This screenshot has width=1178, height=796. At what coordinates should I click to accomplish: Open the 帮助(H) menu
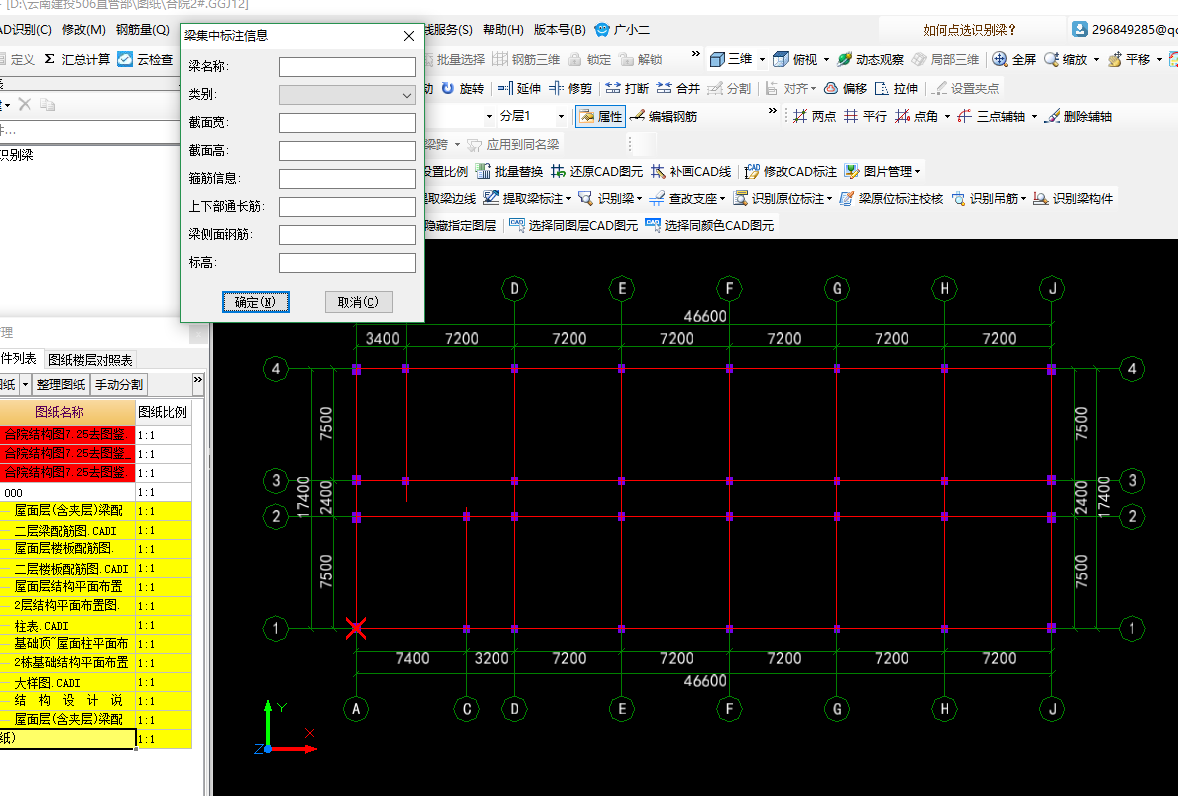pyautogui.click(x=503, y=30)
